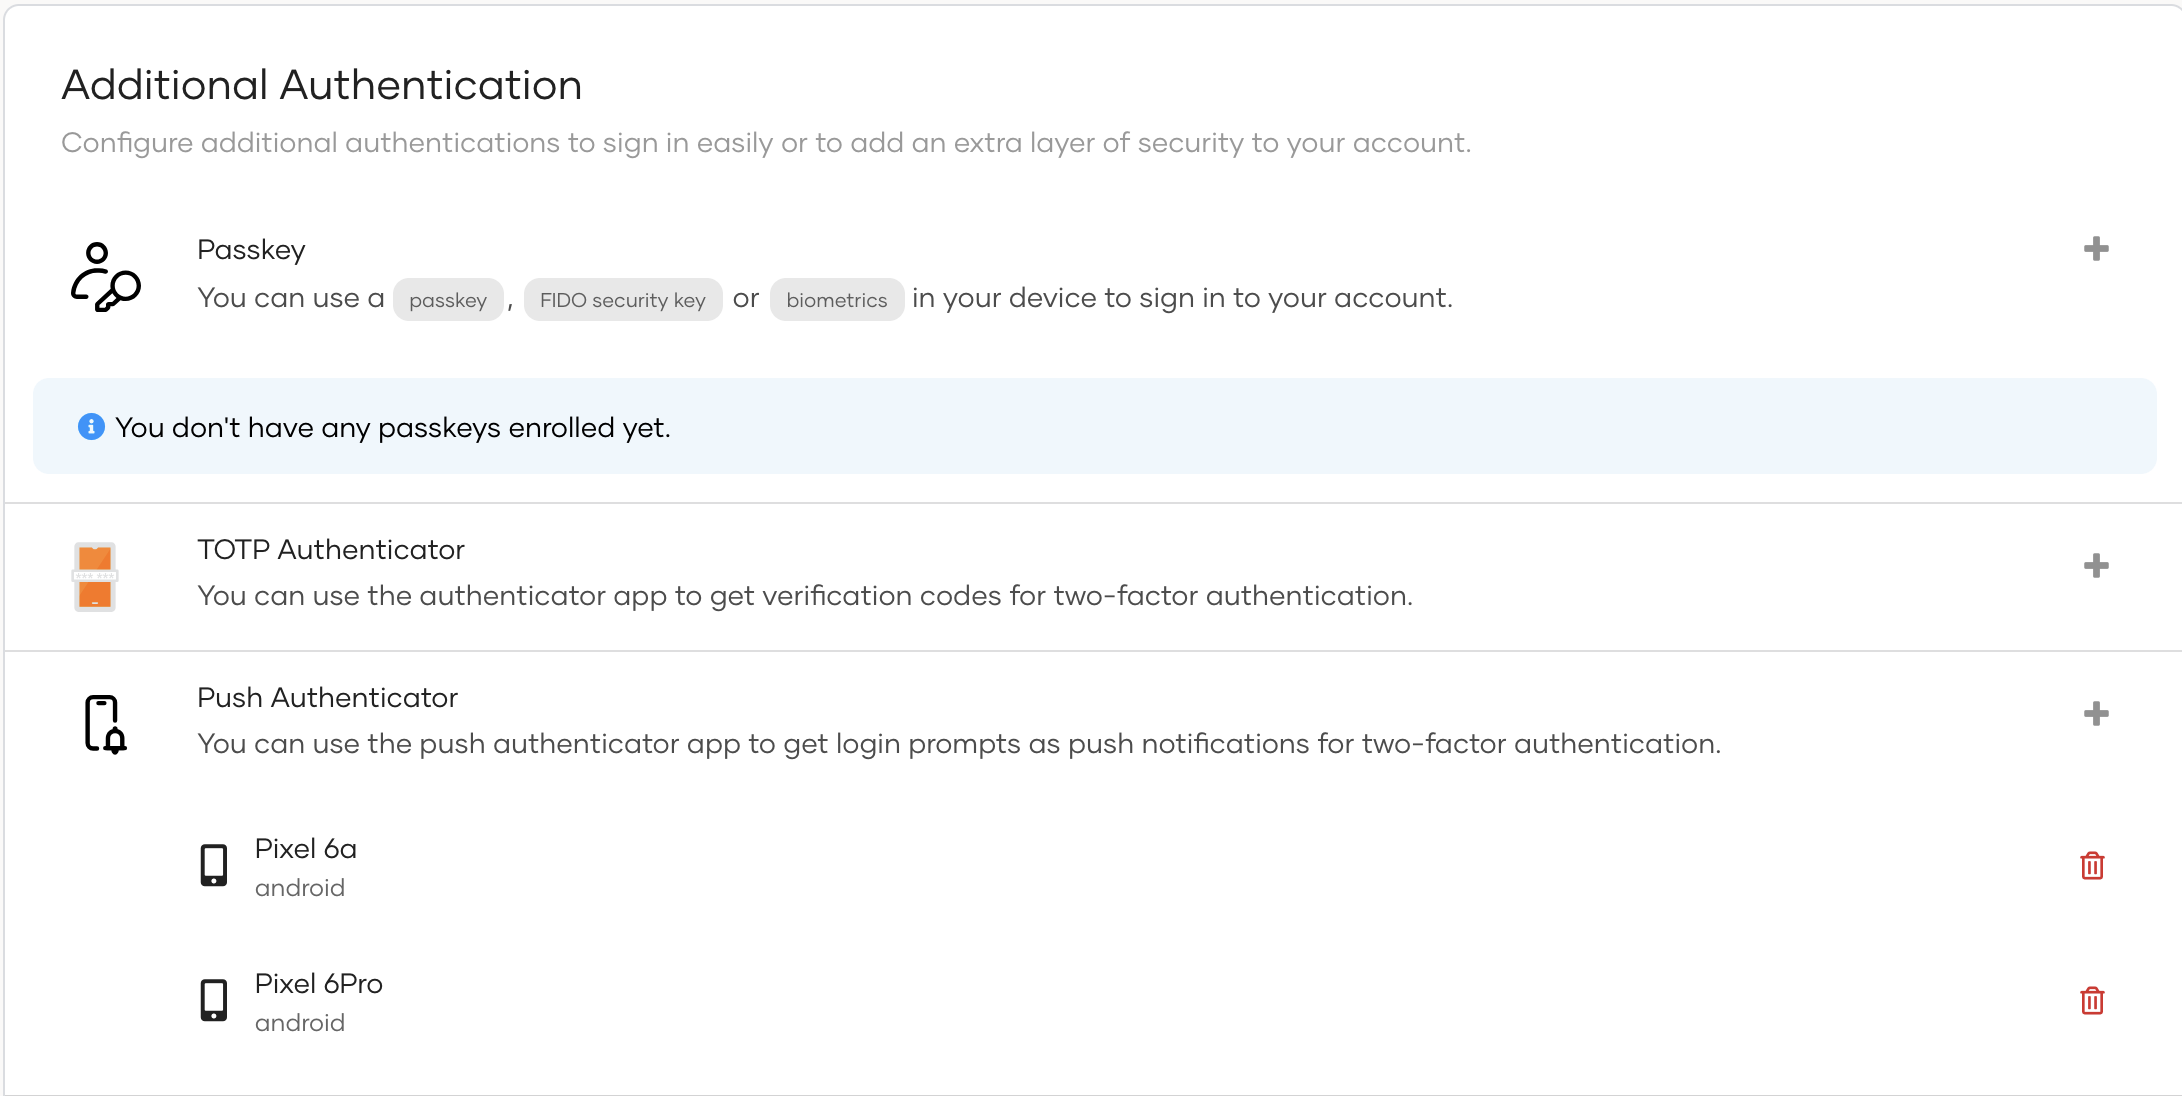Click the 'TOTP Authenticator' title
The height and width of the screenshot is (1096, 2182).
tap(331, 550)
